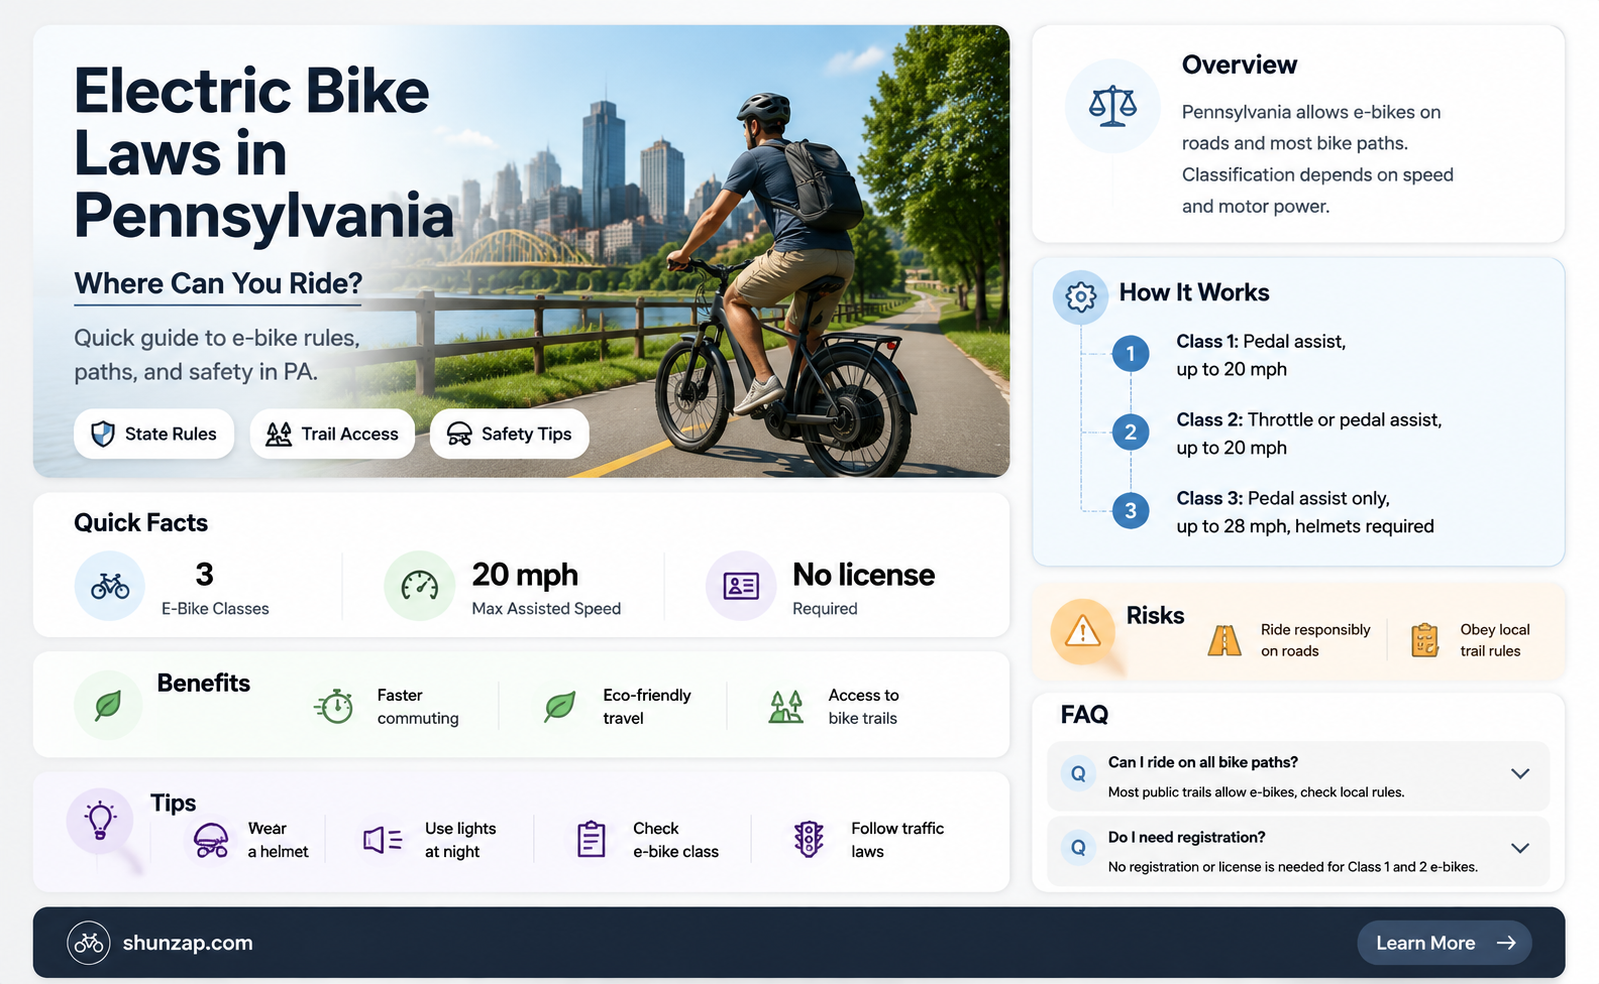Click the scales of justice Overview icon
The image size is (1599, 984).
1113,106
